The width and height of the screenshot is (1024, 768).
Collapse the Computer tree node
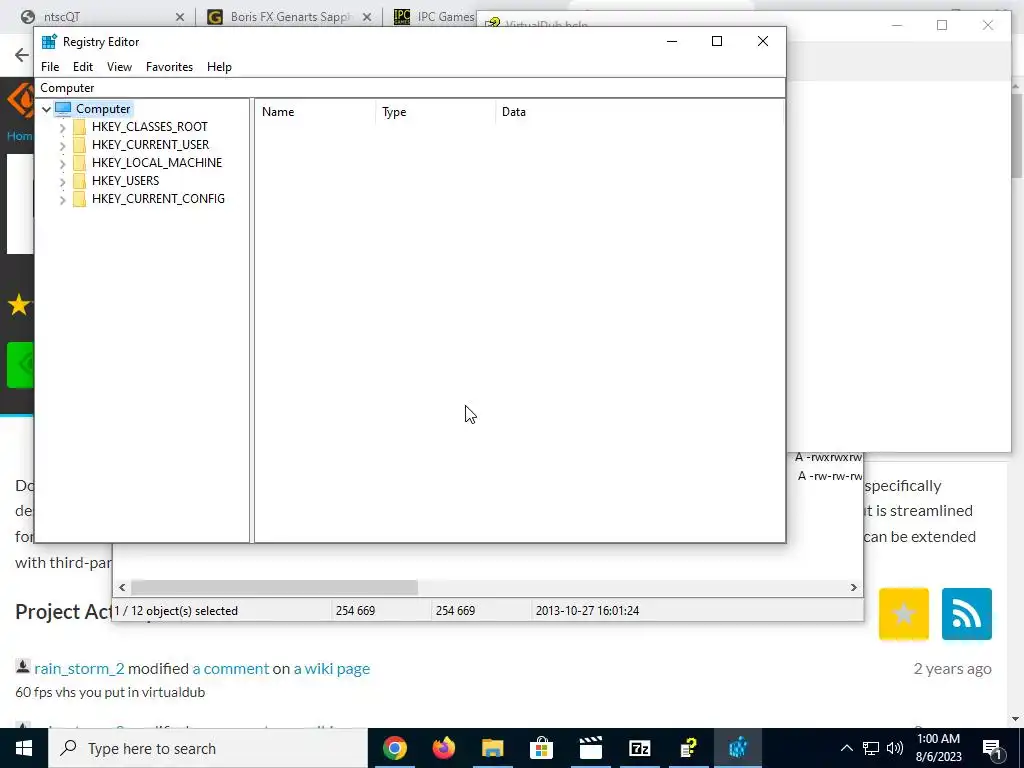(x=46, y=109)
